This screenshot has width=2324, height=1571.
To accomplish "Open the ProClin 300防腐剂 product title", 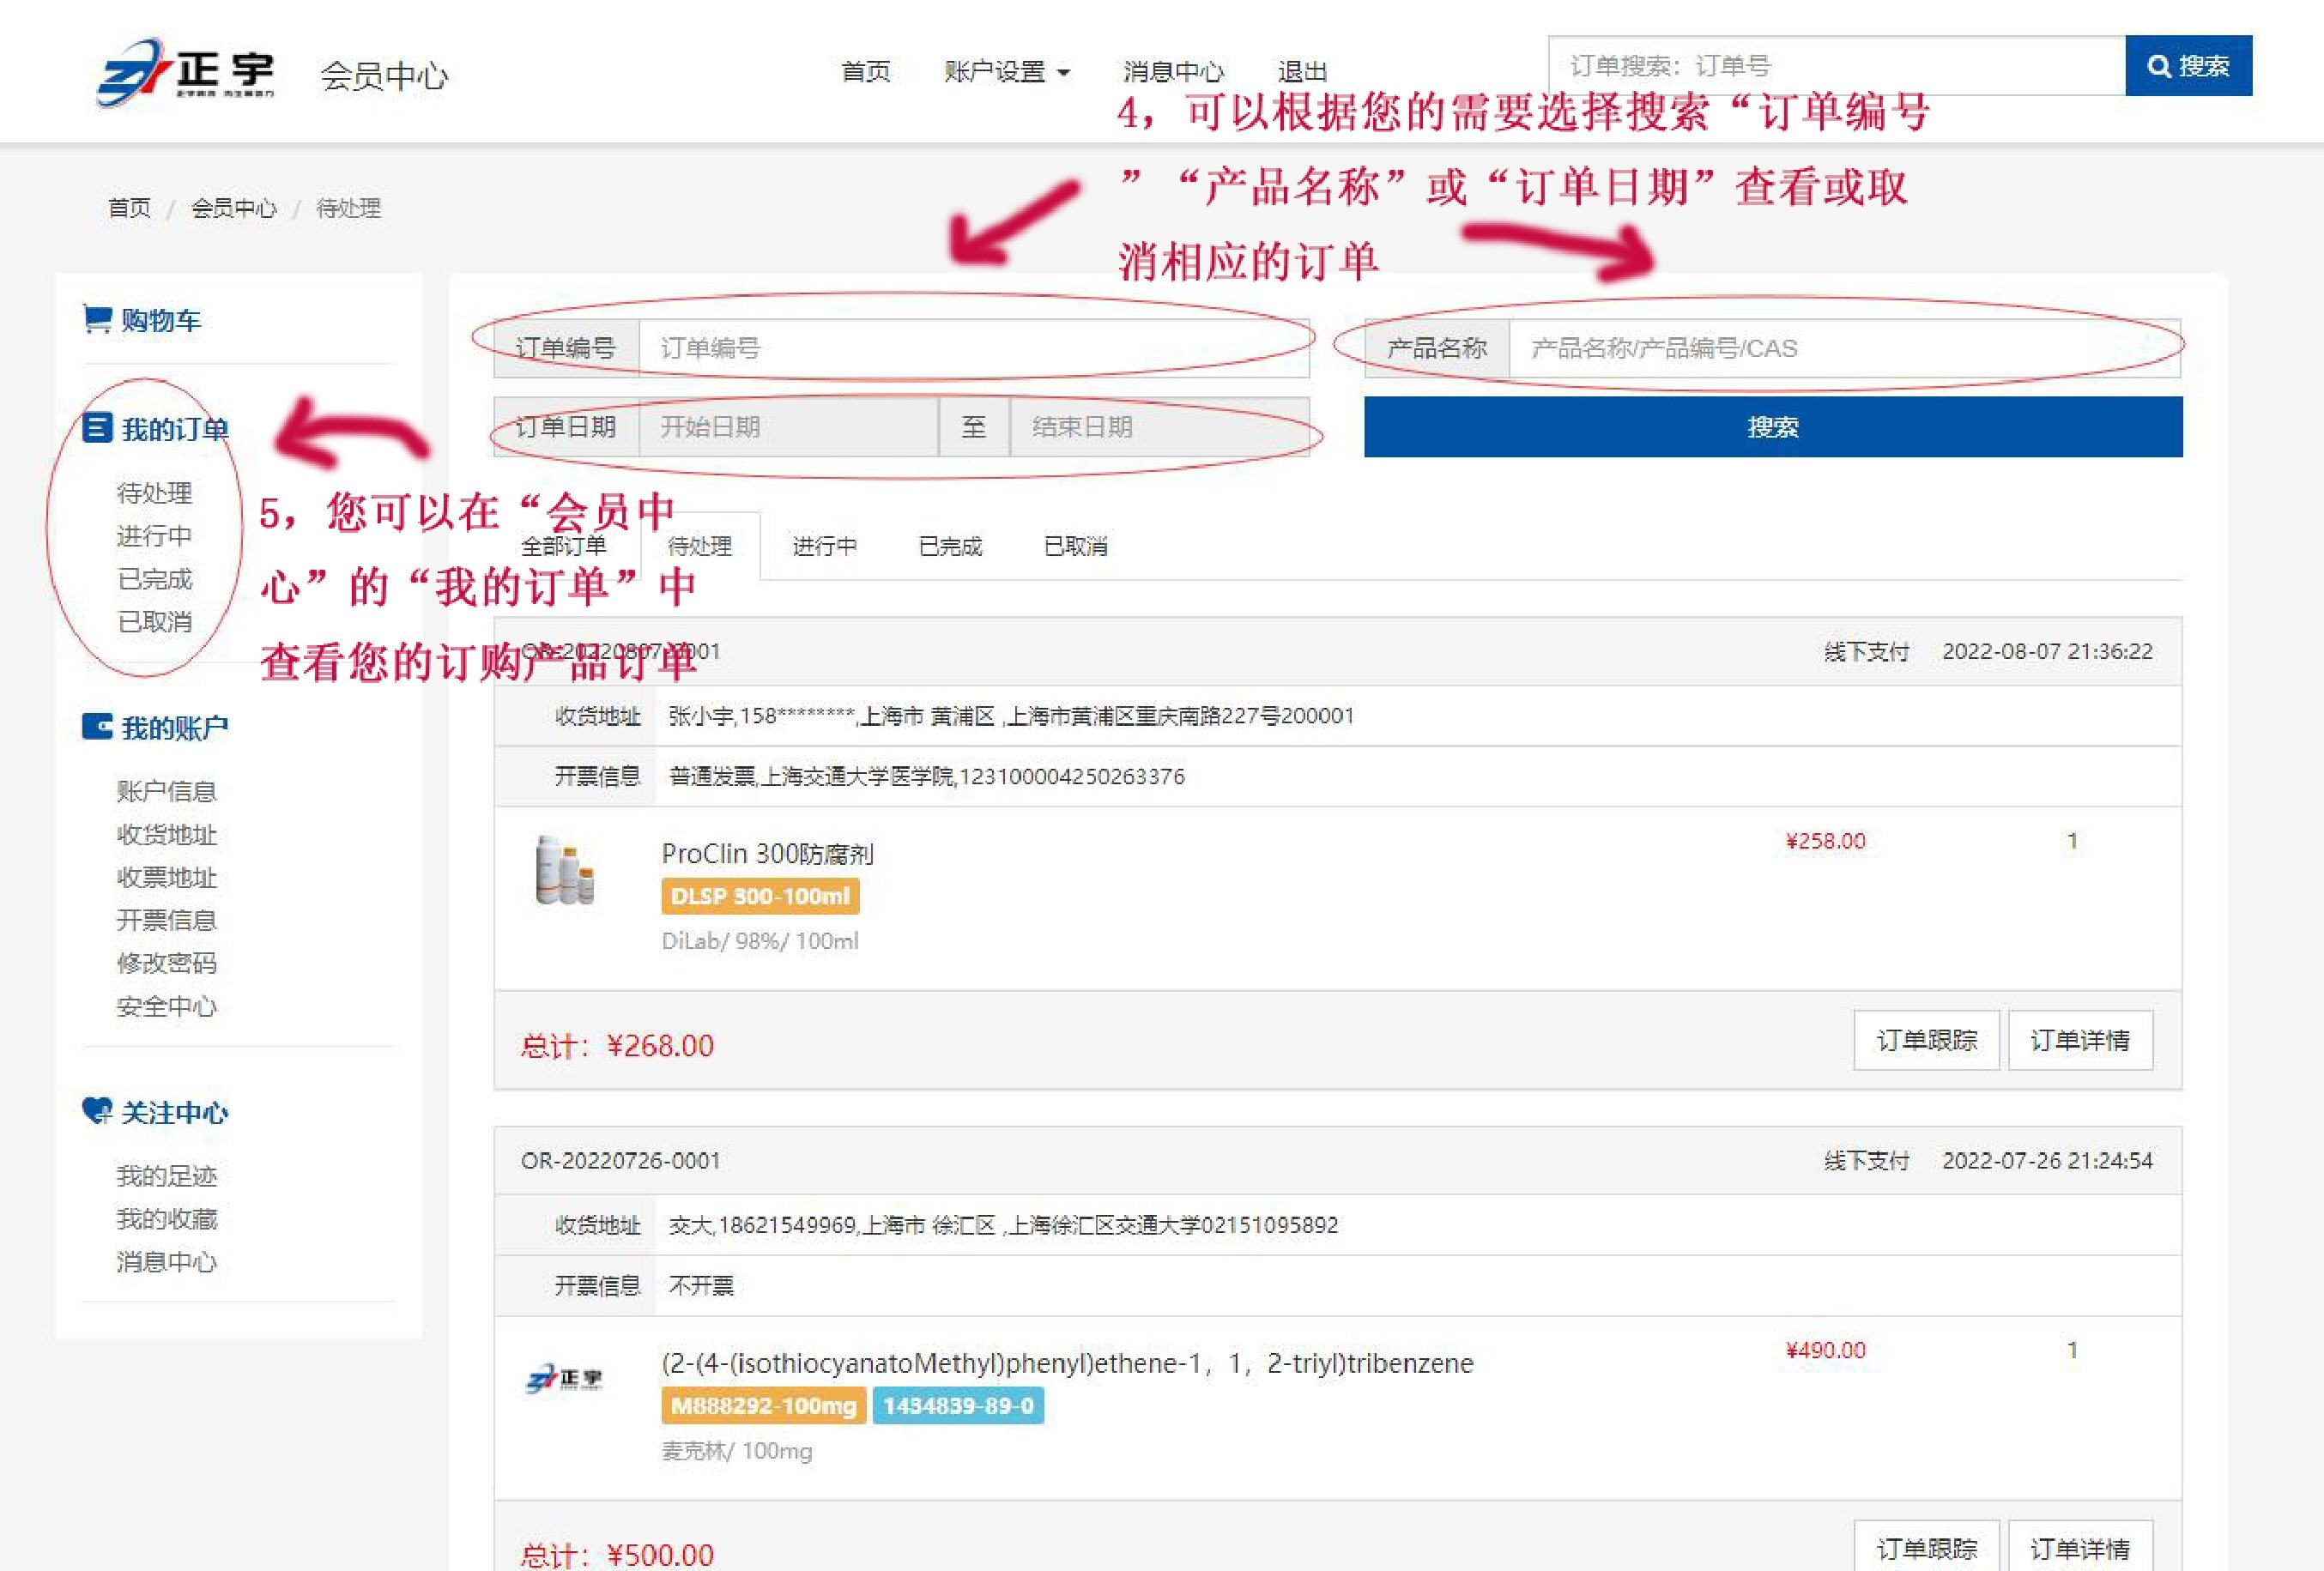I will pyautogui.click(x=768, y=854).
